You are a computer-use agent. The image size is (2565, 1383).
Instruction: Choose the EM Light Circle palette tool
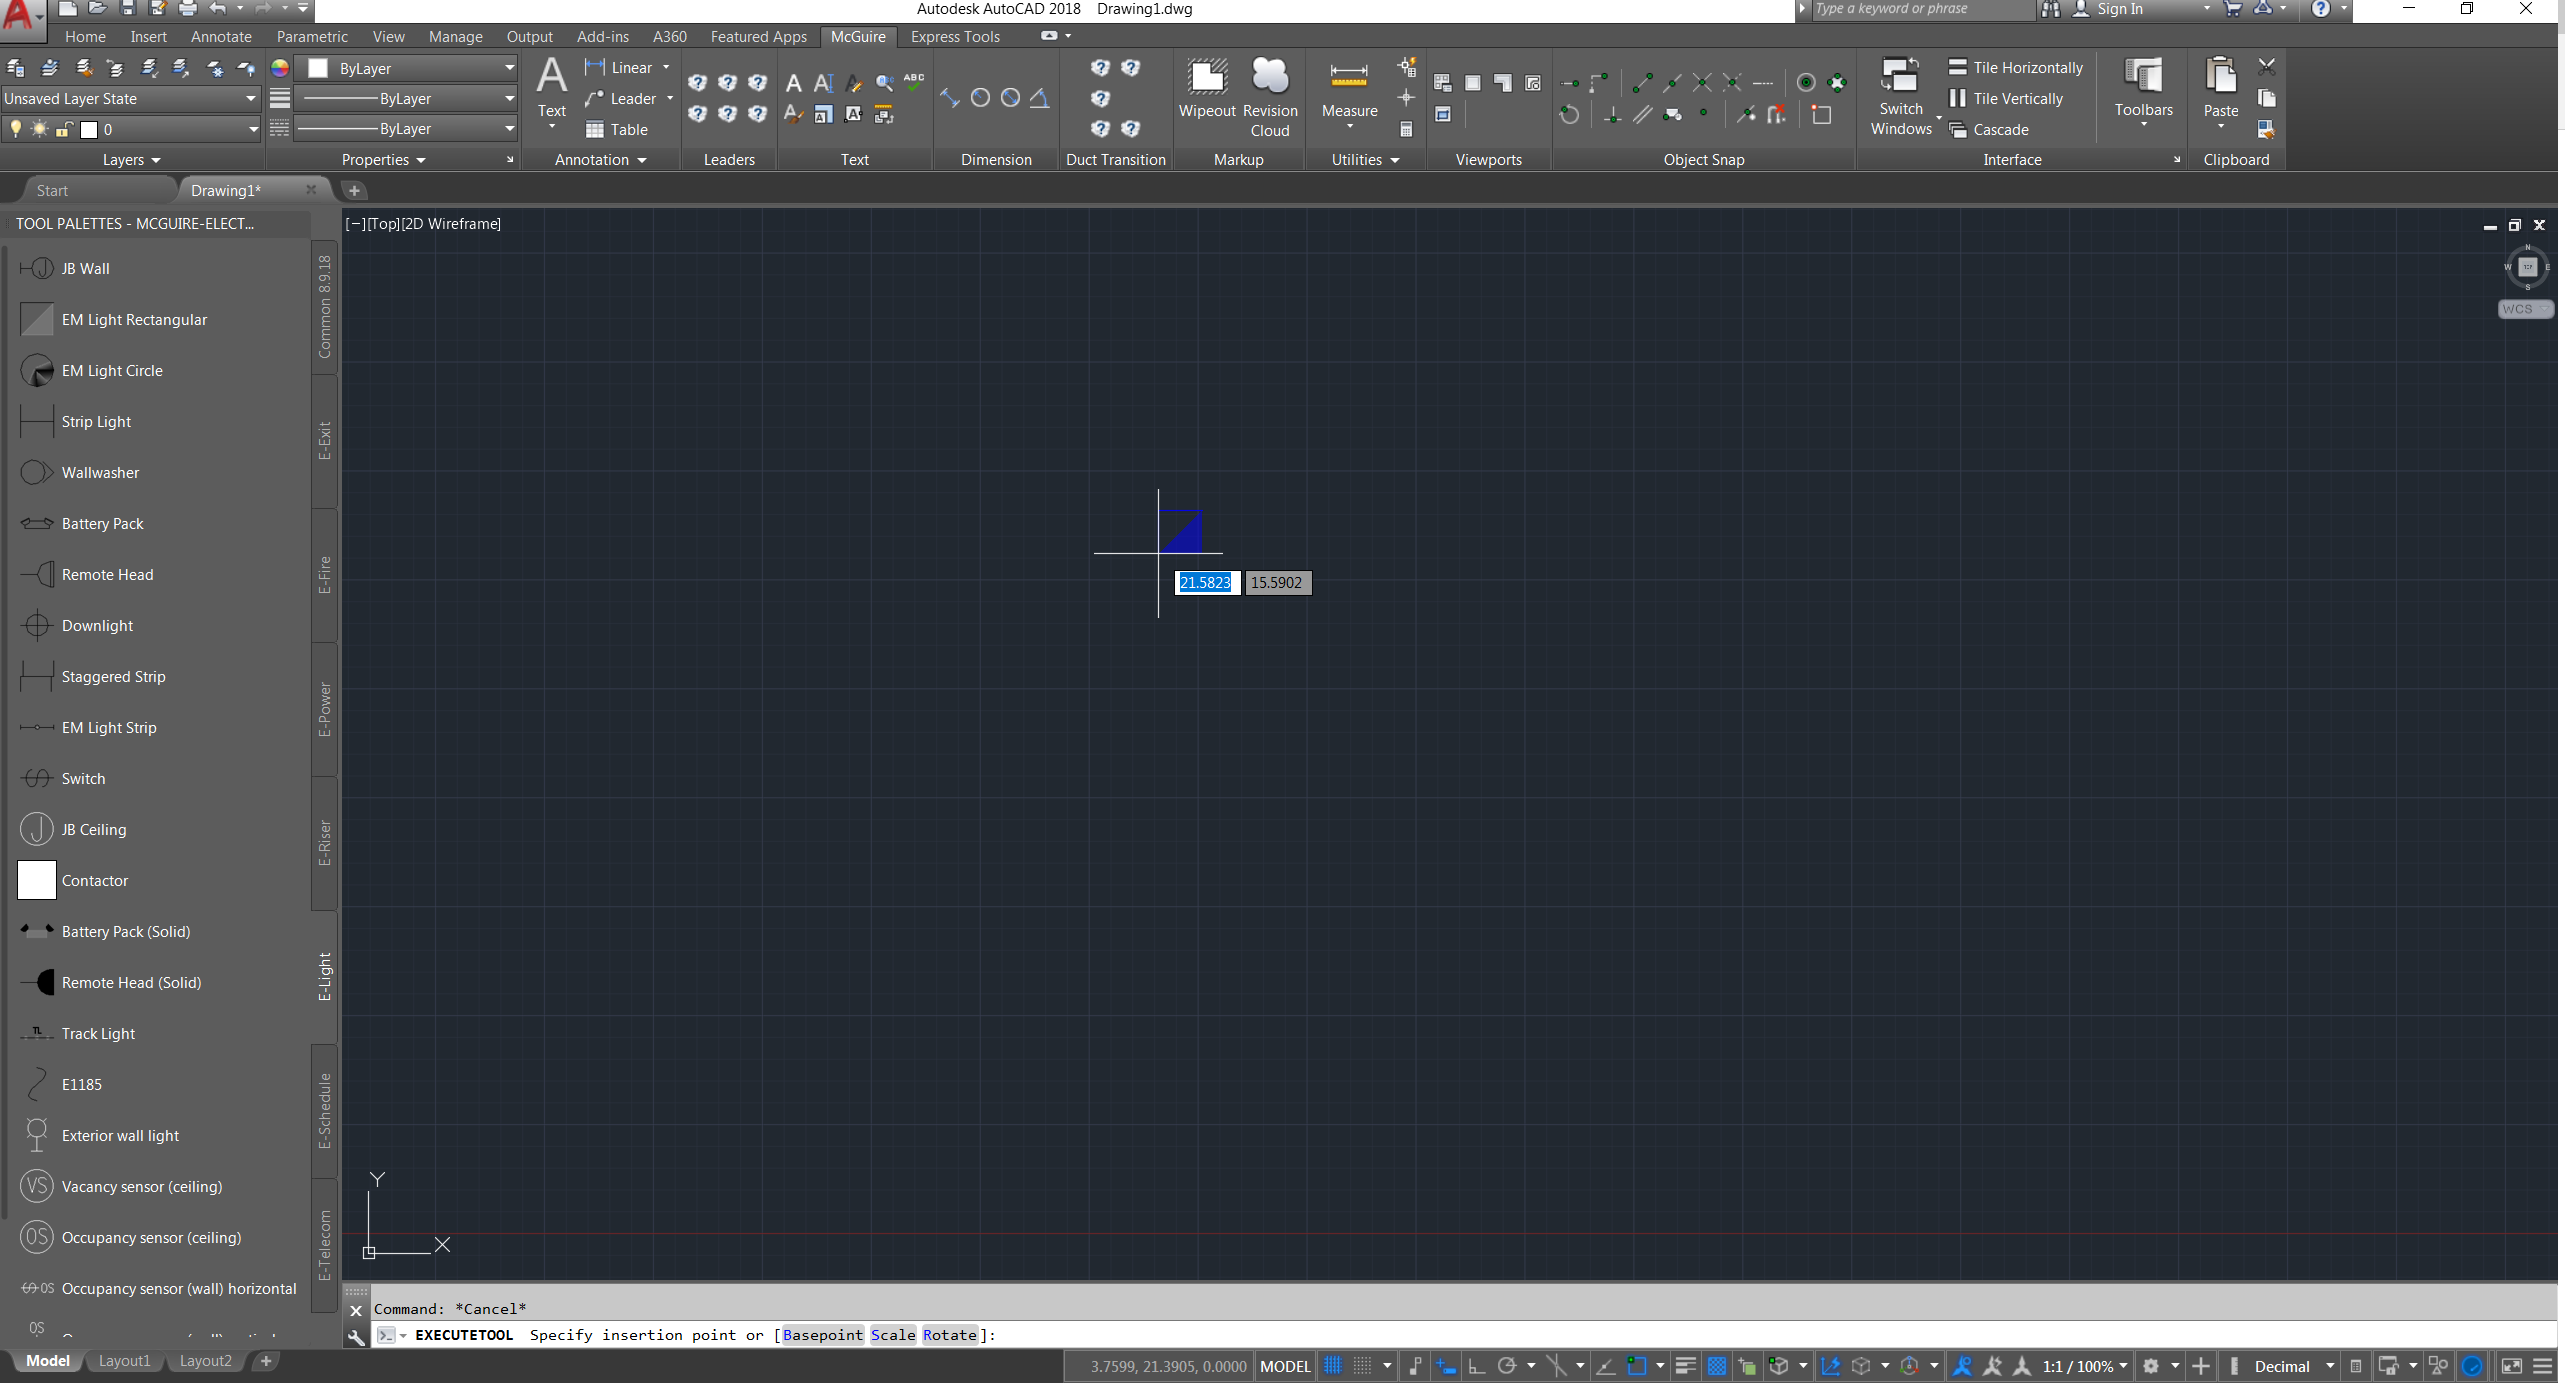(111, 370)
